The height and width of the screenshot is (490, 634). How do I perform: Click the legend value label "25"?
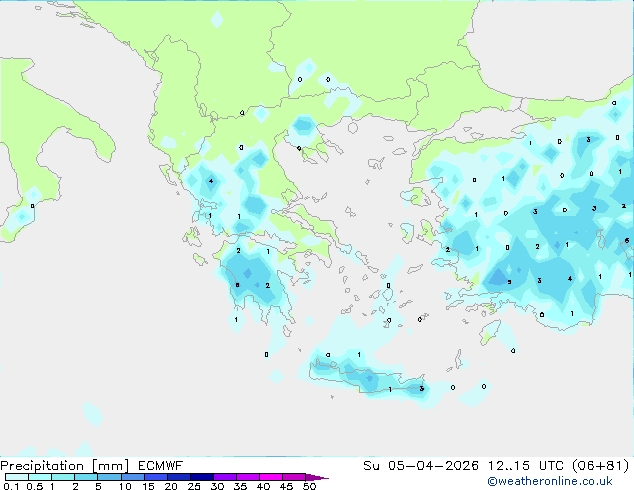[x=194, y=486]
